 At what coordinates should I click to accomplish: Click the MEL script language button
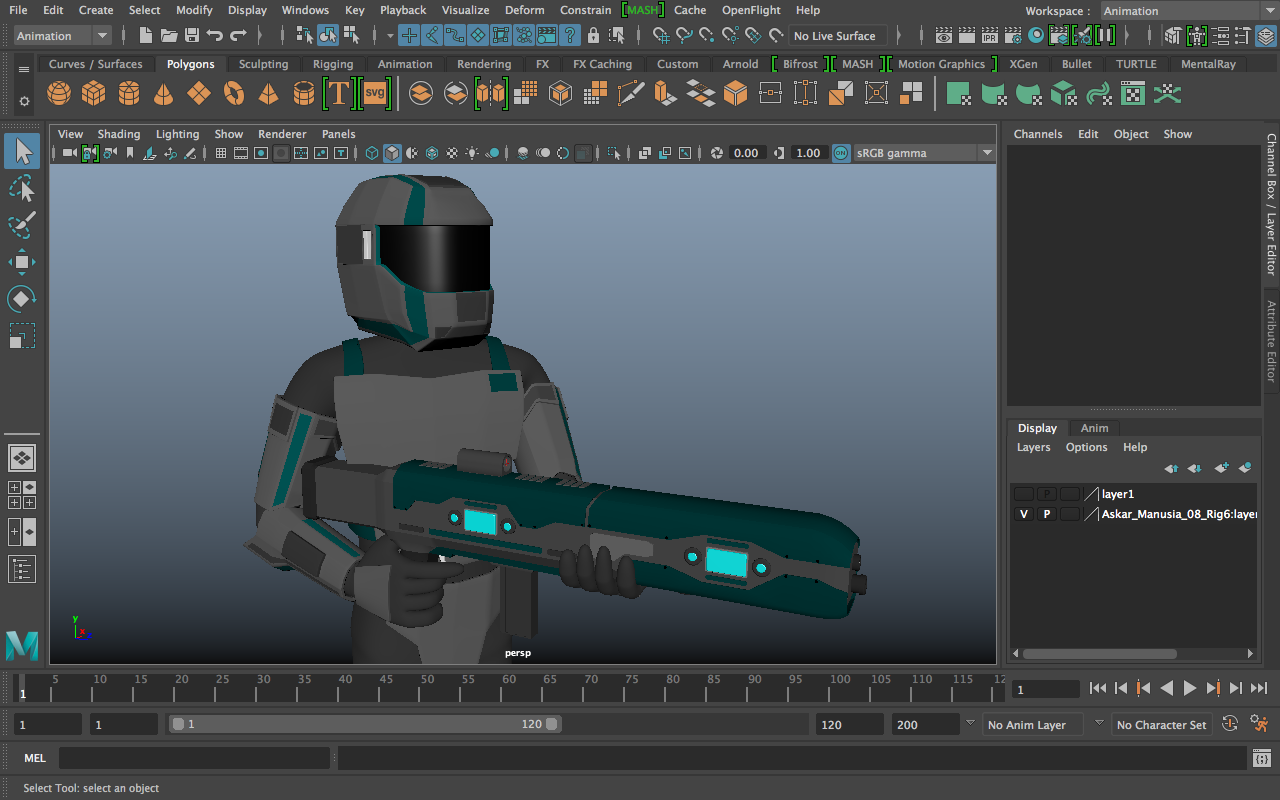point(35,758)
